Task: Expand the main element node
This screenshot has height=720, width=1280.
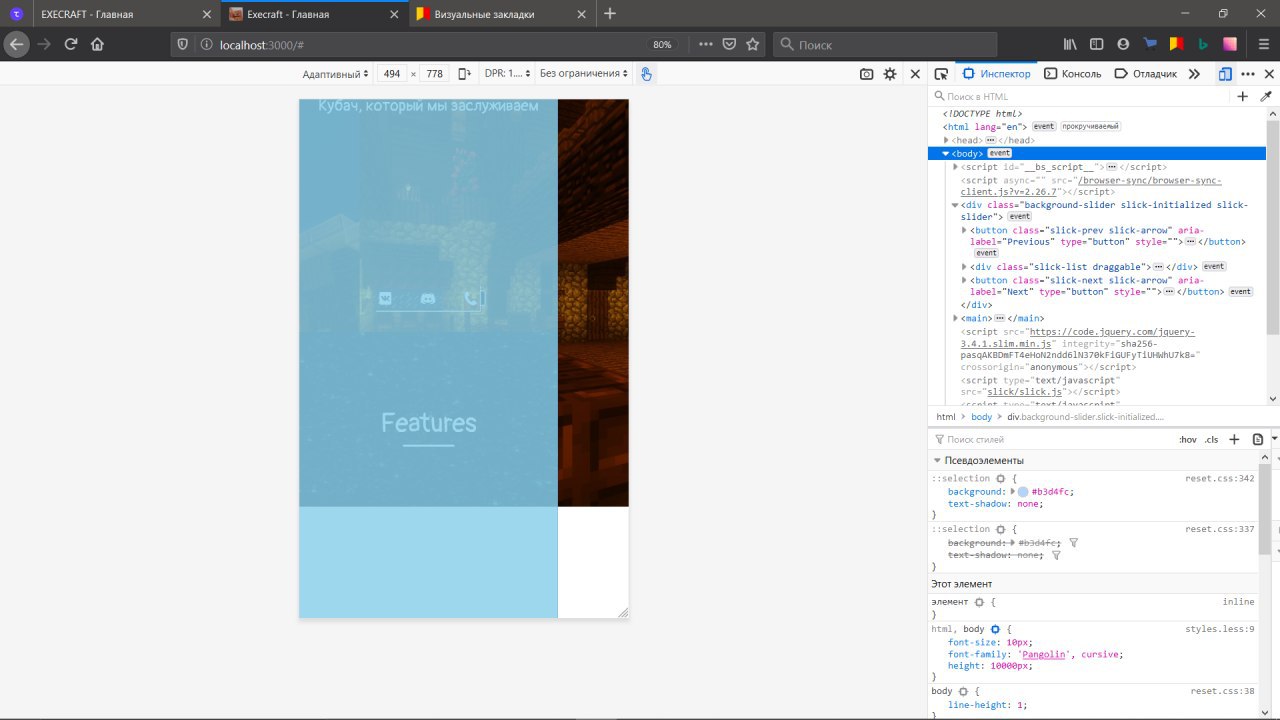Action: coord(955,318)
